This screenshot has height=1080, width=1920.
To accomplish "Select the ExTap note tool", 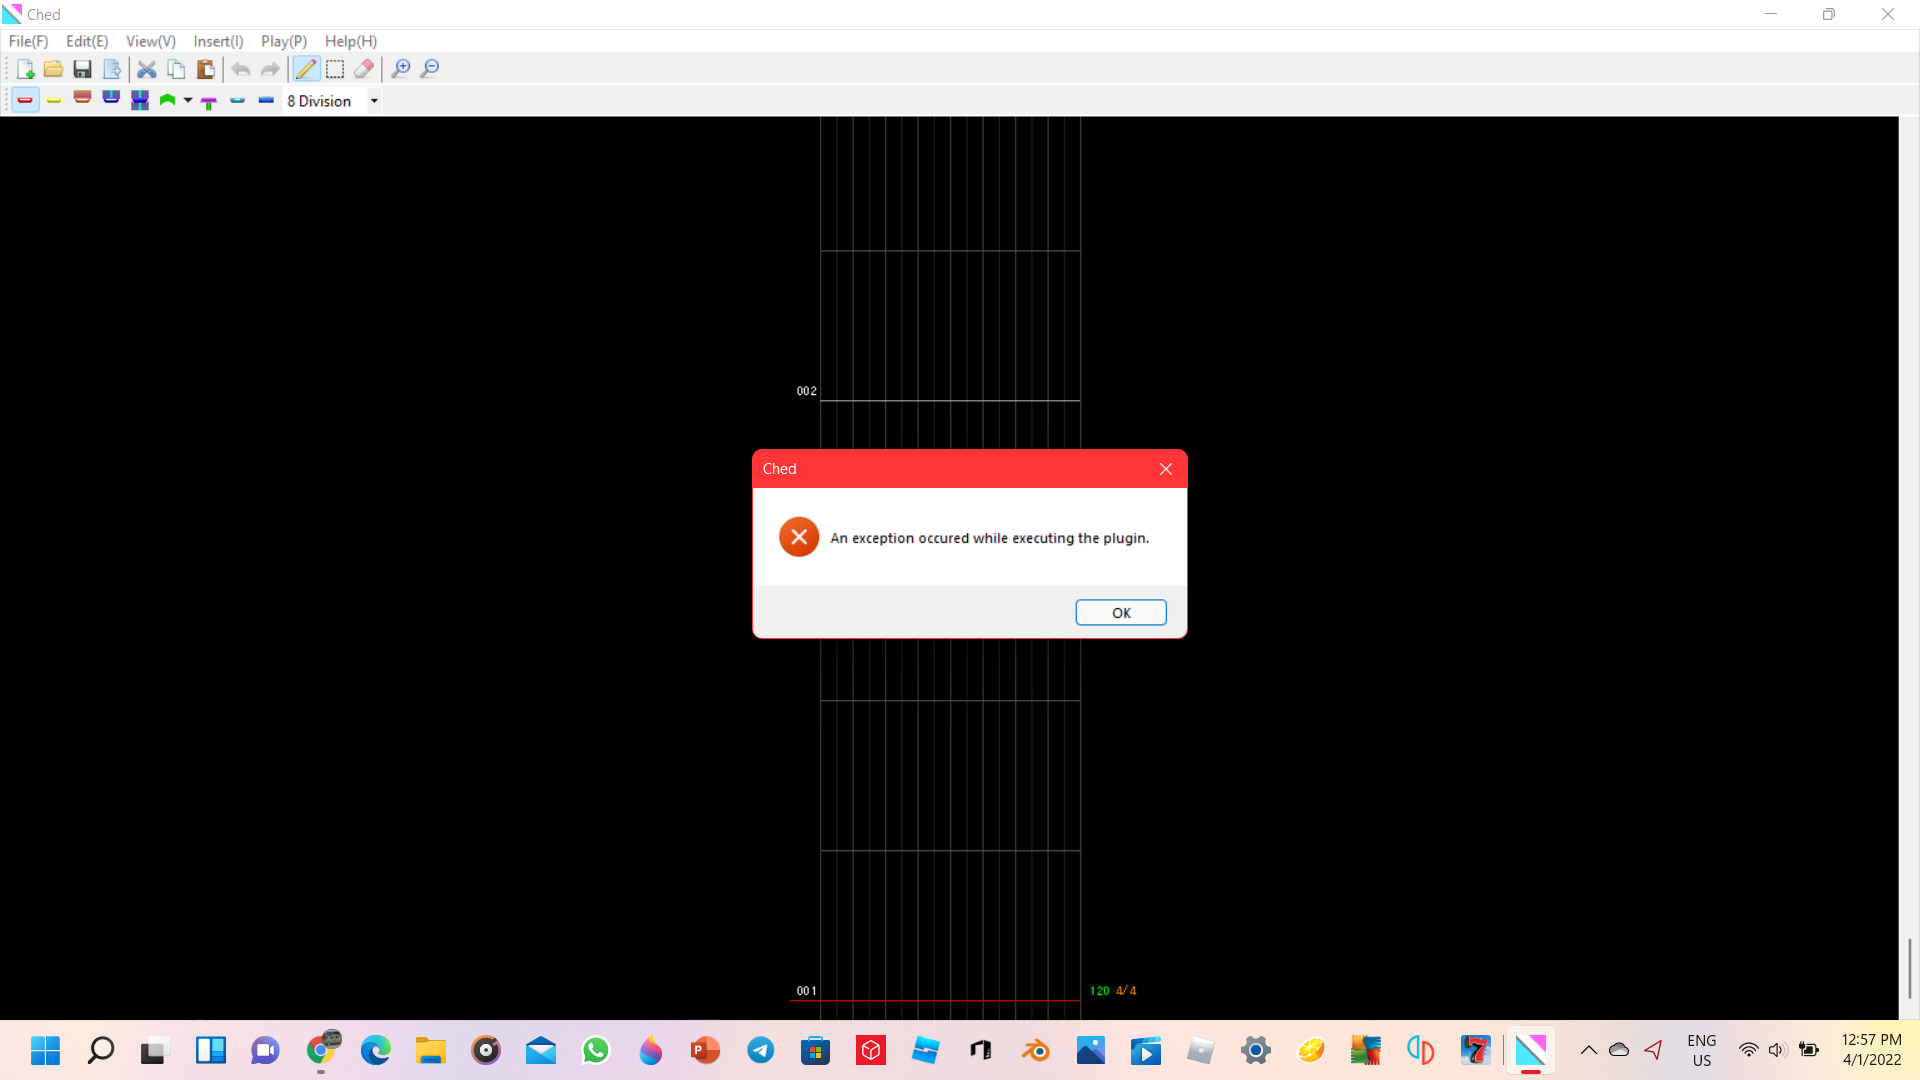I will (x=54, y=99).
